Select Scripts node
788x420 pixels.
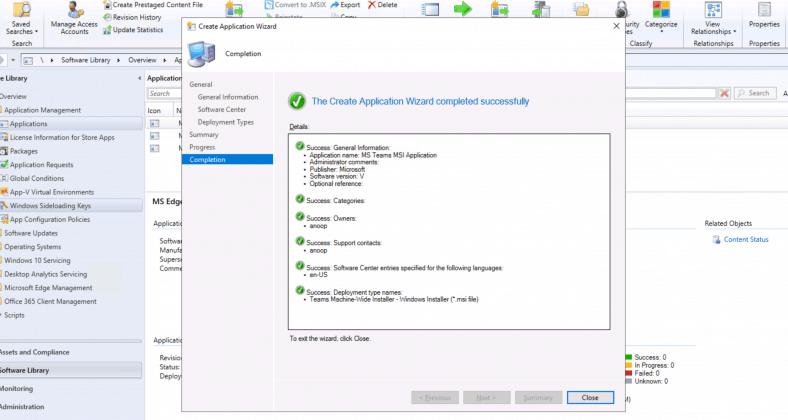pyautogui.click(x=14, y=315)
